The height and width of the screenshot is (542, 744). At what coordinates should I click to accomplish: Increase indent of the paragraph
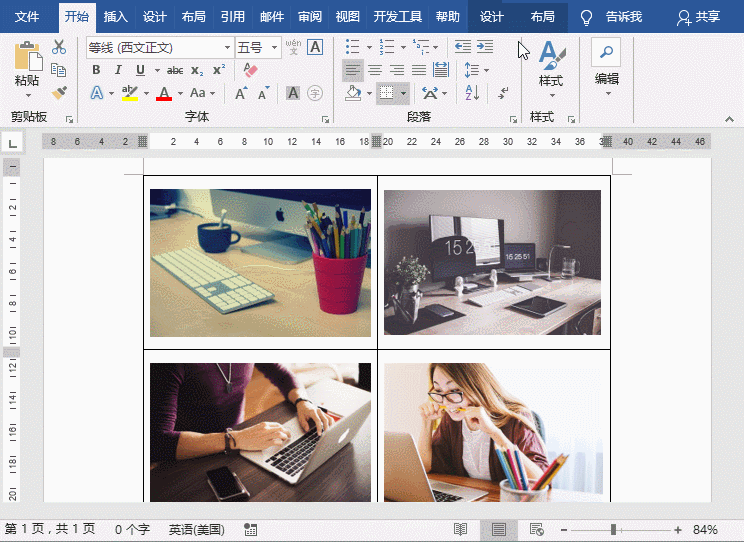485,47
